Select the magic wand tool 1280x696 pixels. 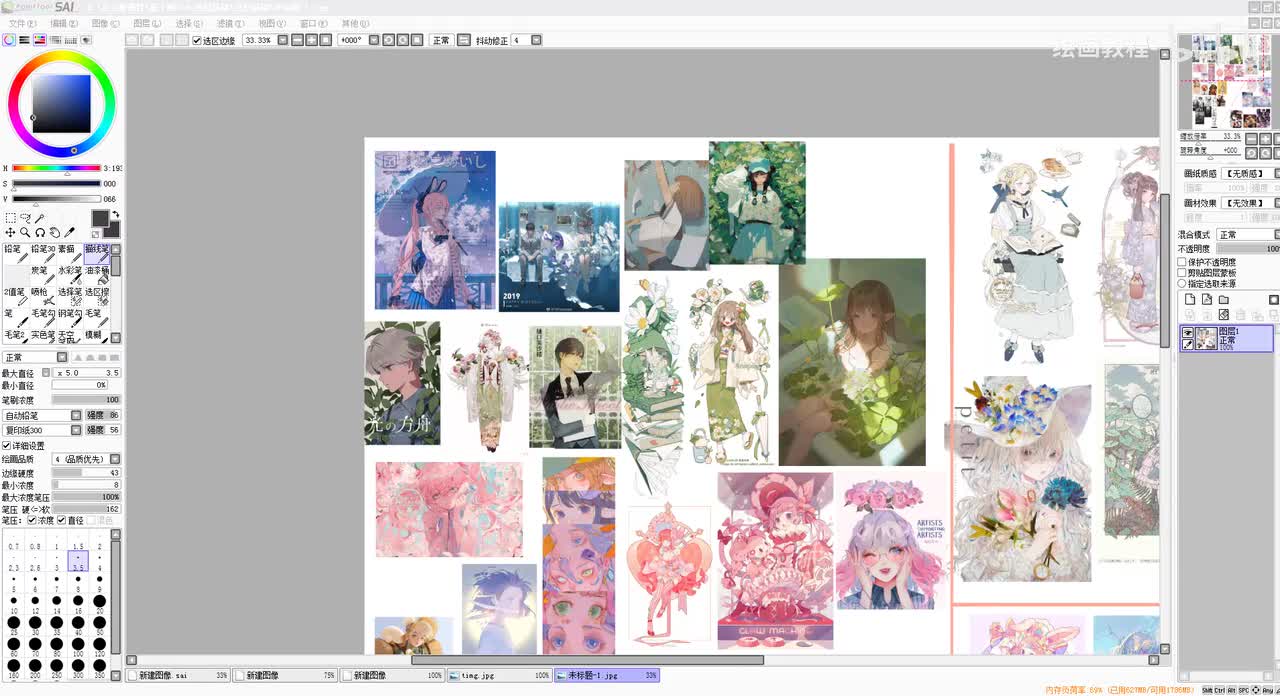click(x=40, y=218)
